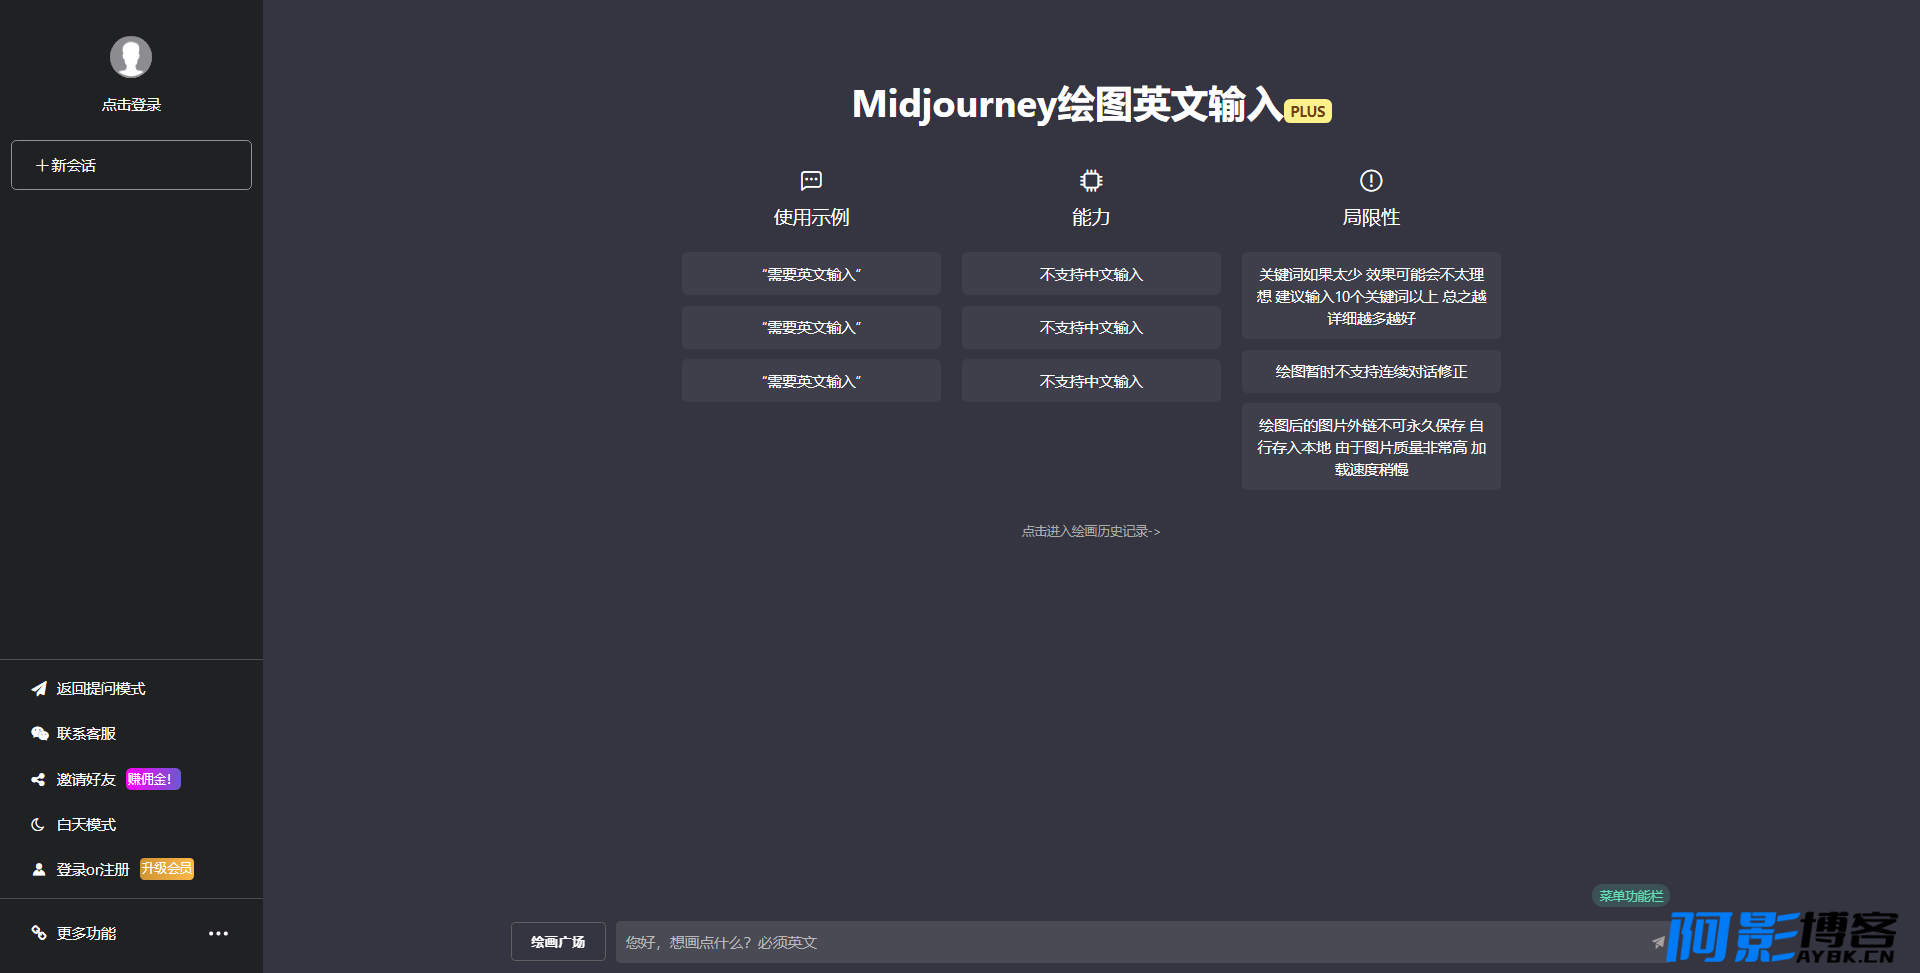
Task: Click the user avatar icon
Action: [131, 57]
